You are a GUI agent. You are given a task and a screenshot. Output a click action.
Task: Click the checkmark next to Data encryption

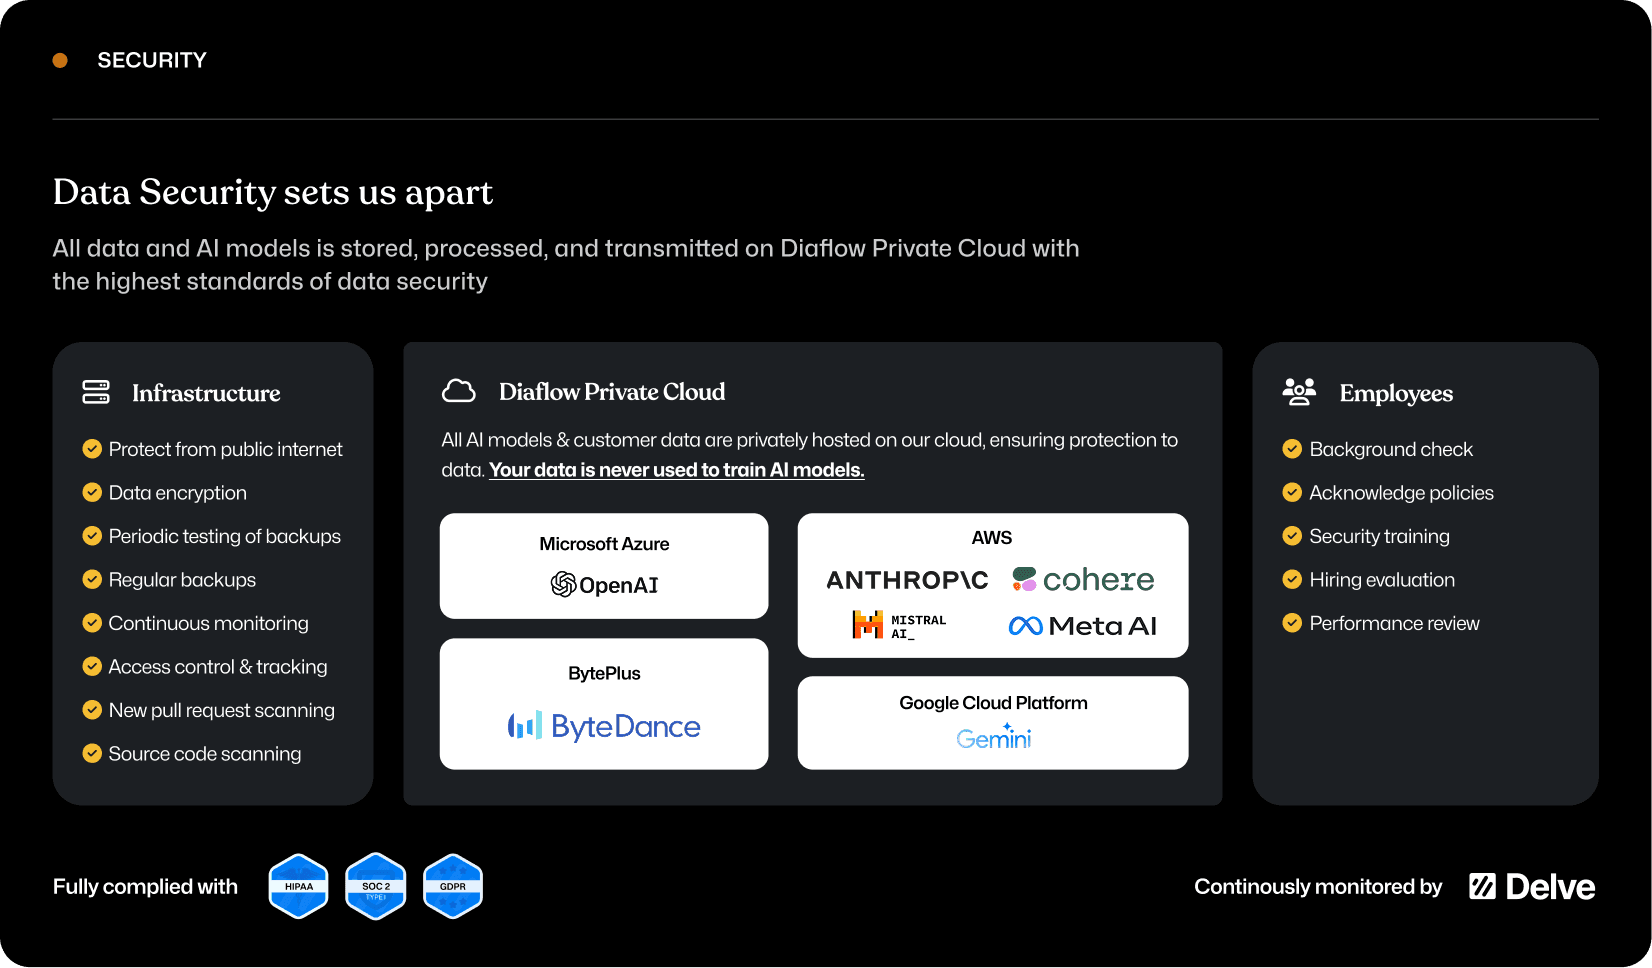92,492
